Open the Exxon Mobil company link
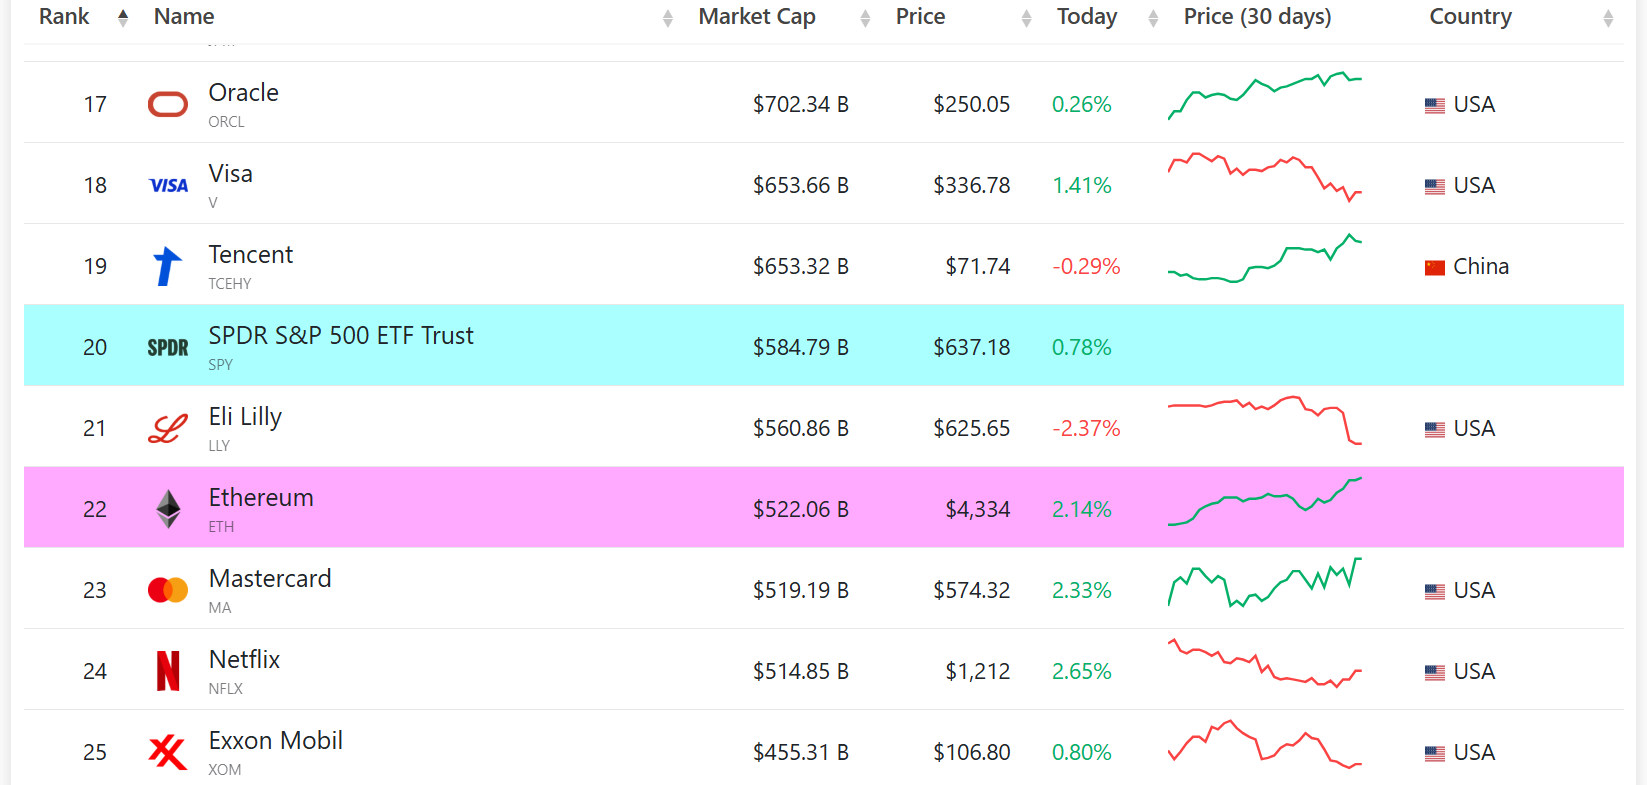Image resolution: width=1647 pixels, height=785 pixels. point(276,741)
